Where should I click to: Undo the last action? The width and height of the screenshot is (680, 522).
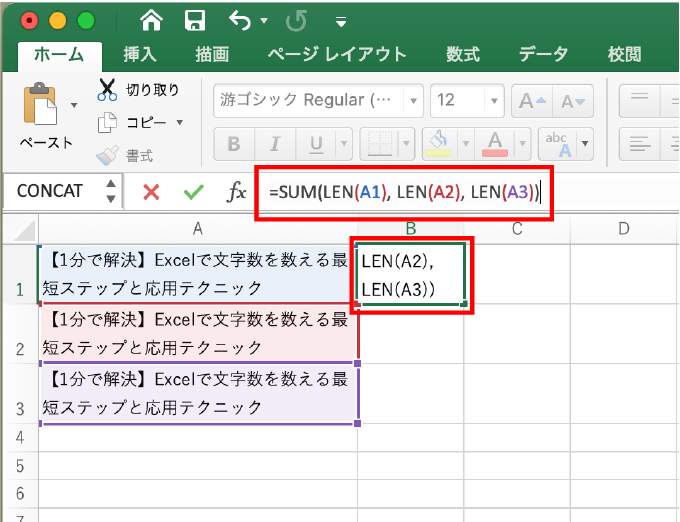click(x=240, y=20)
